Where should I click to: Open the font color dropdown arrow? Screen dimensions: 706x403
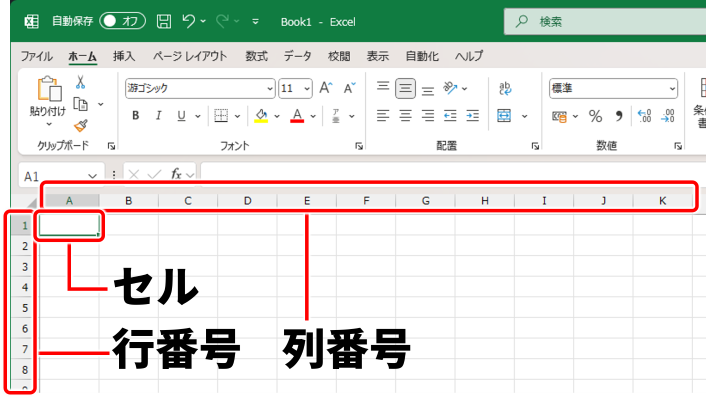click(313, 116)
